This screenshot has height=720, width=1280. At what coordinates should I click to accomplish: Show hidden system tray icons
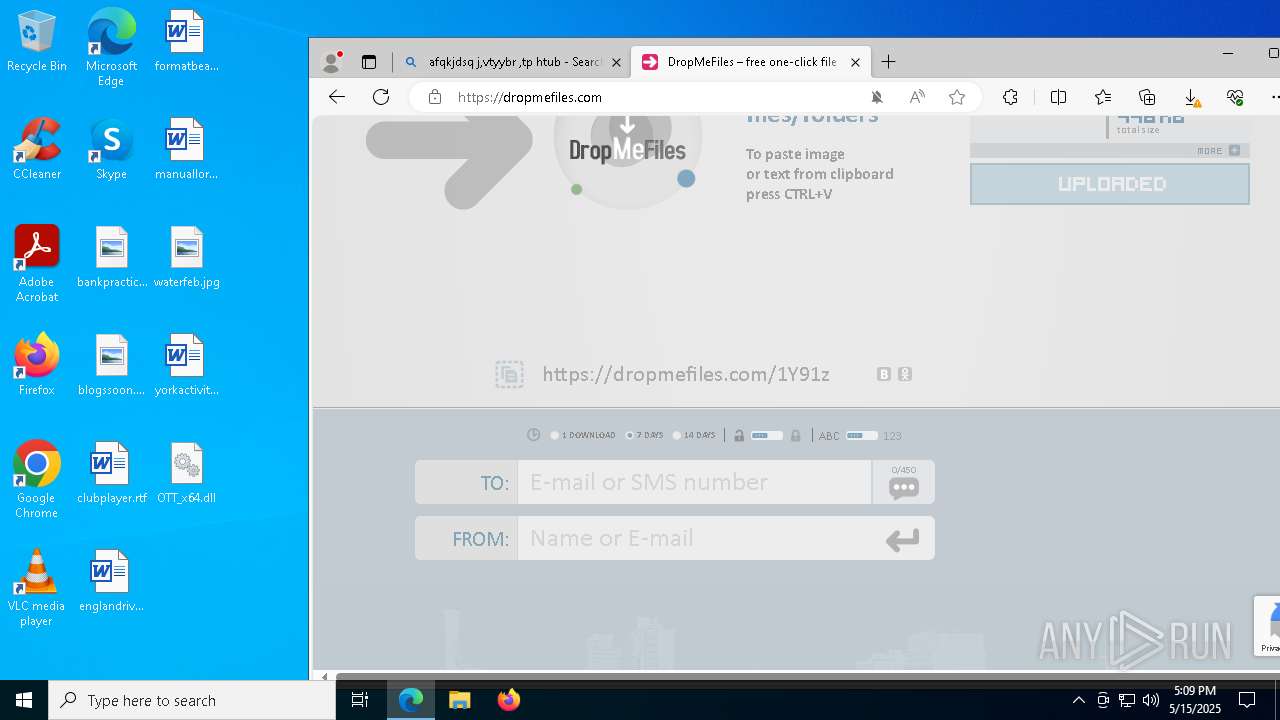pyautogui.click(x=1078, y=700)
